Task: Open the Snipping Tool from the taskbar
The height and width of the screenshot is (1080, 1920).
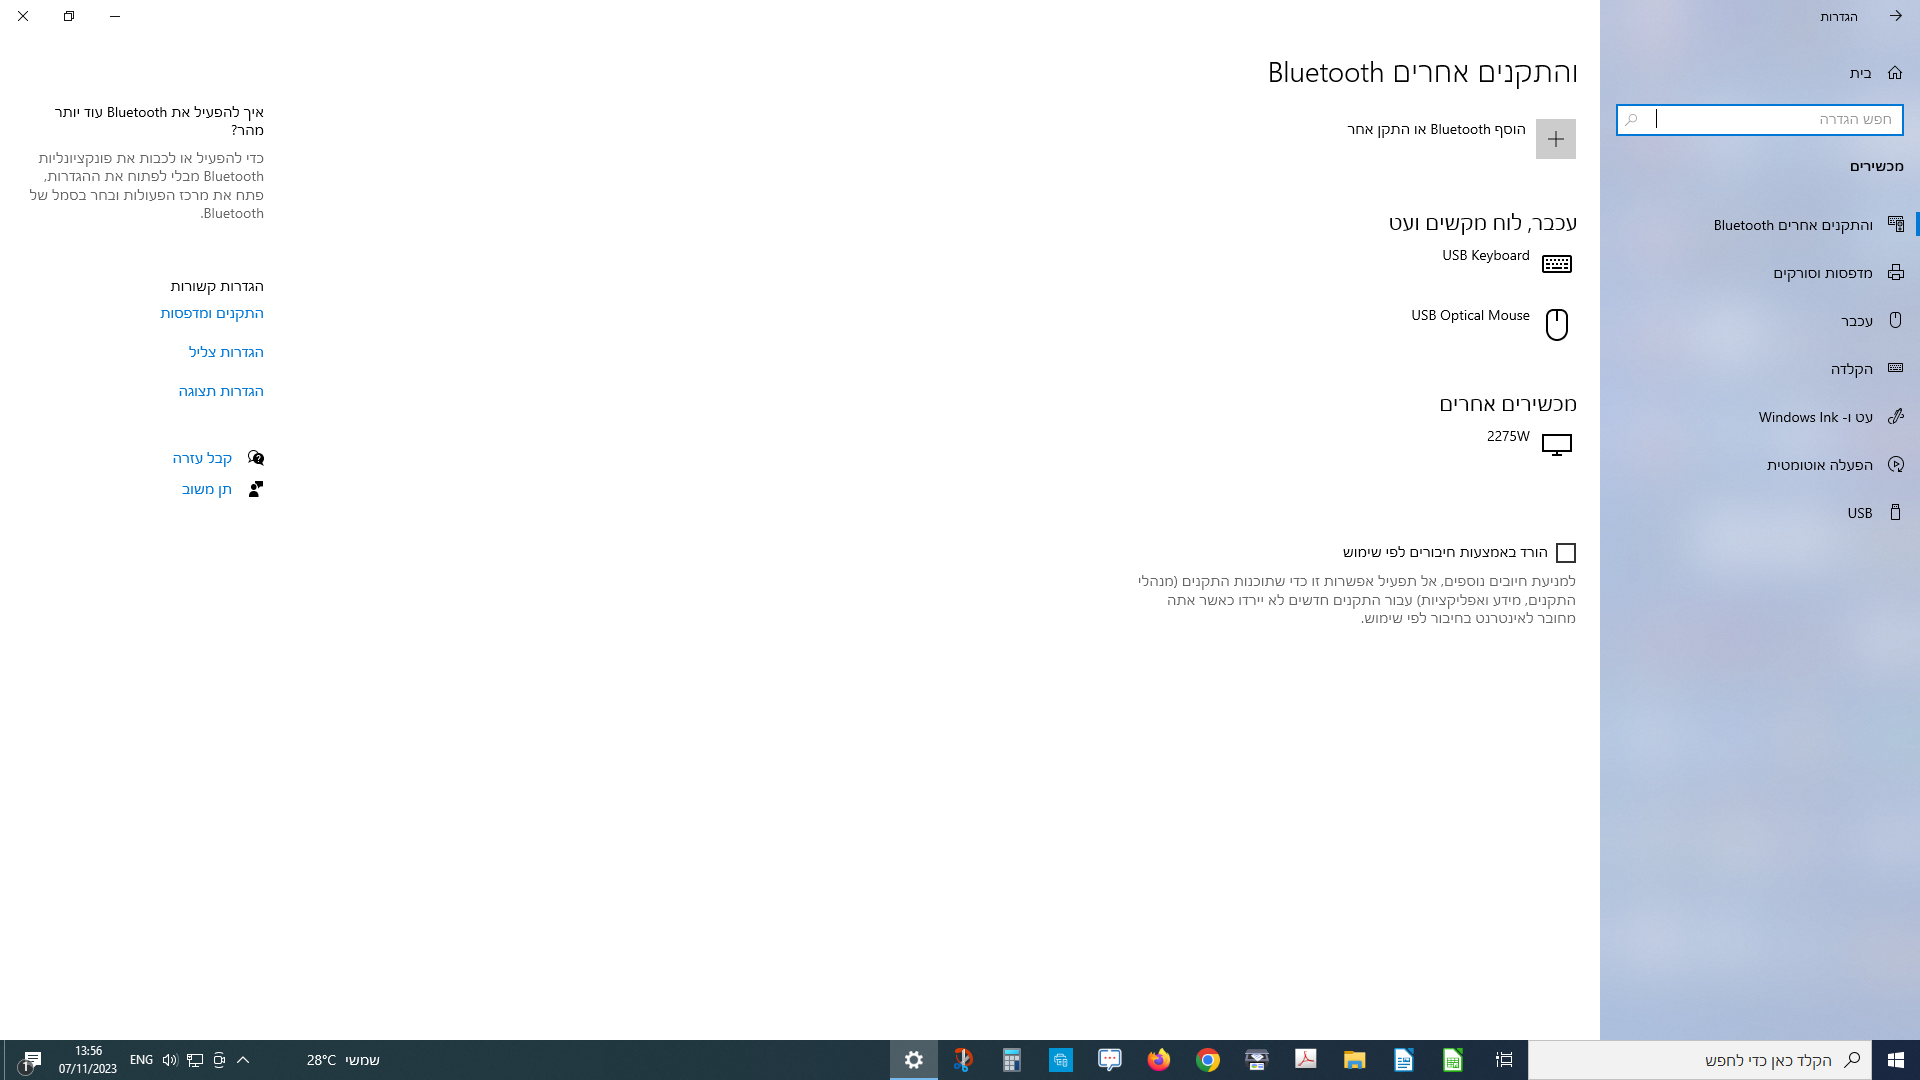Action: (x=963, y=1060)
